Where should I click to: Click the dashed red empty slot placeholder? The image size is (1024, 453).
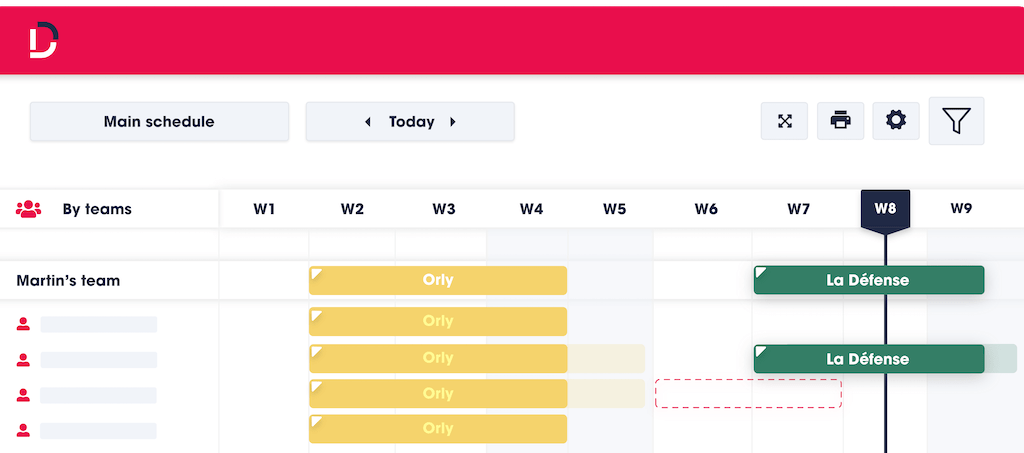click(748, 393)
